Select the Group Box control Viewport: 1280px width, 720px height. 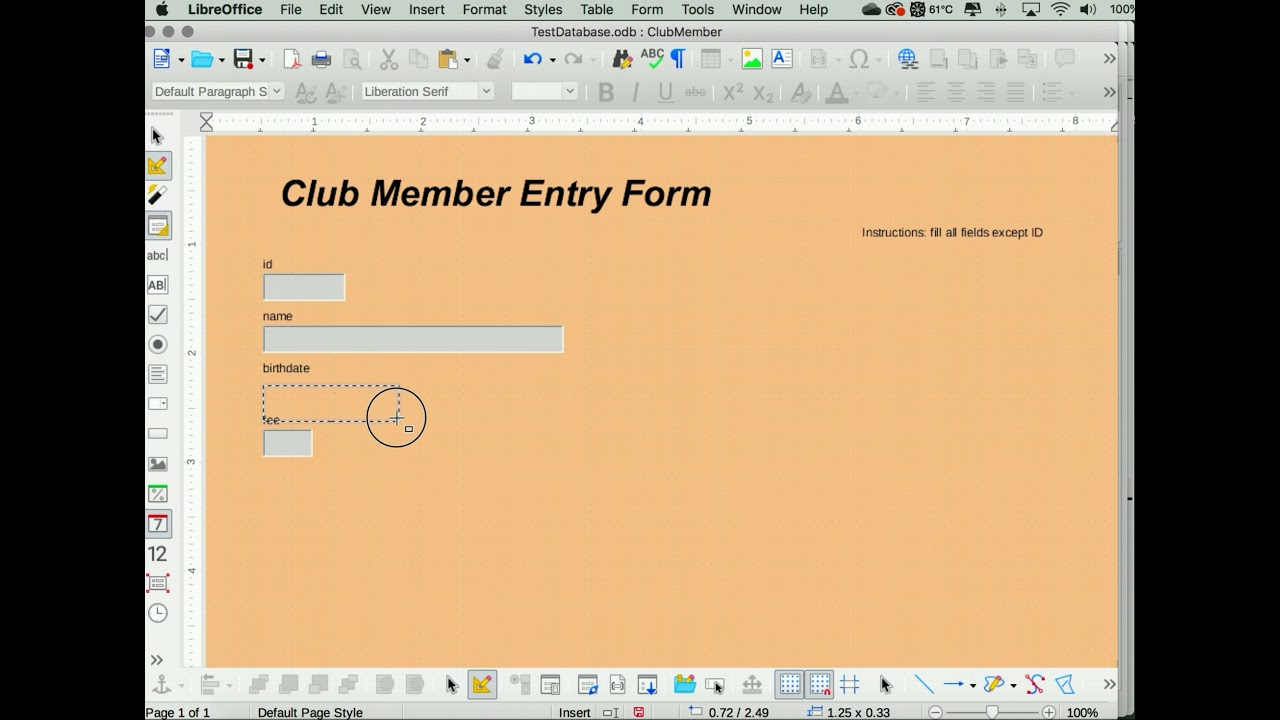pyautogui.click(x=158, y=583)
